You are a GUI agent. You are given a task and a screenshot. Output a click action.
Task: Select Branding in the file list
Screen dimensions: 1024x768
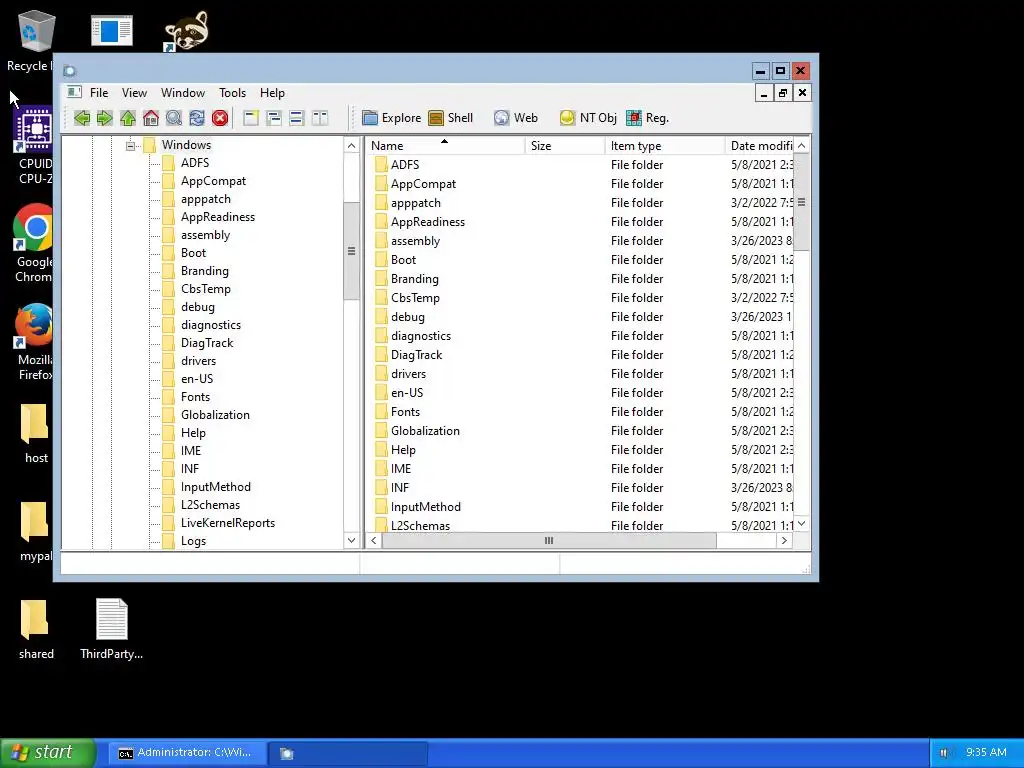coord(415,279)
